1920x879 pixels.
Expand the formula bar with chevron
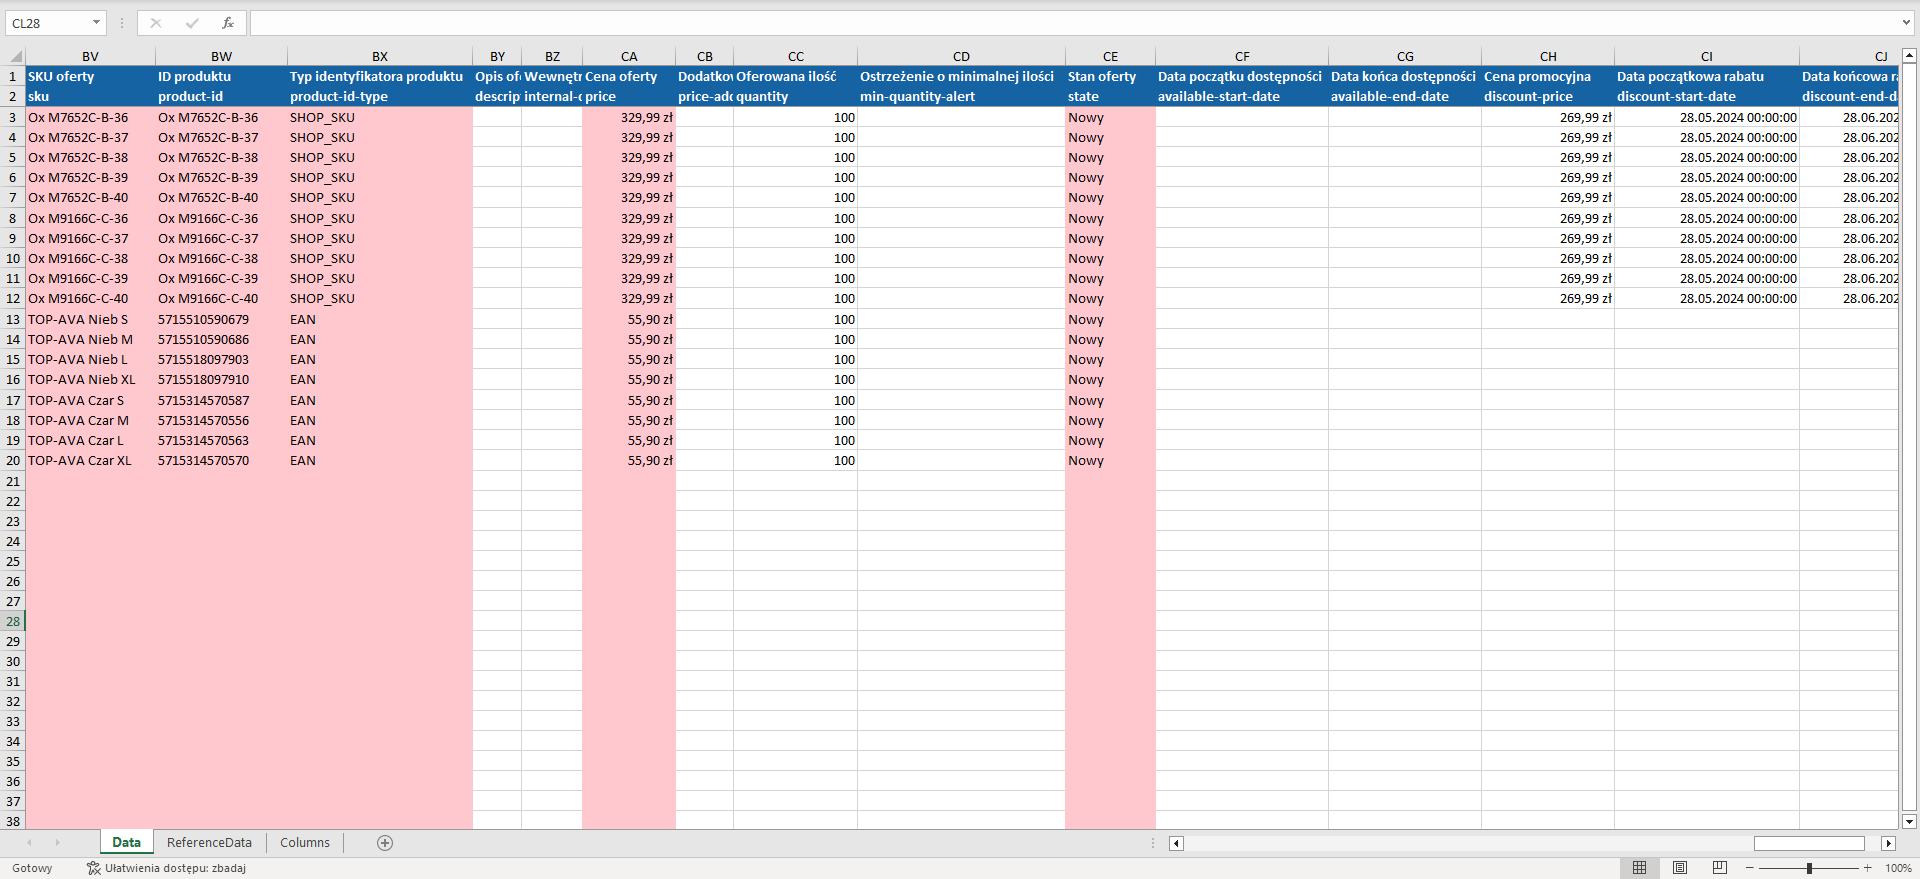coord(1906,23)
